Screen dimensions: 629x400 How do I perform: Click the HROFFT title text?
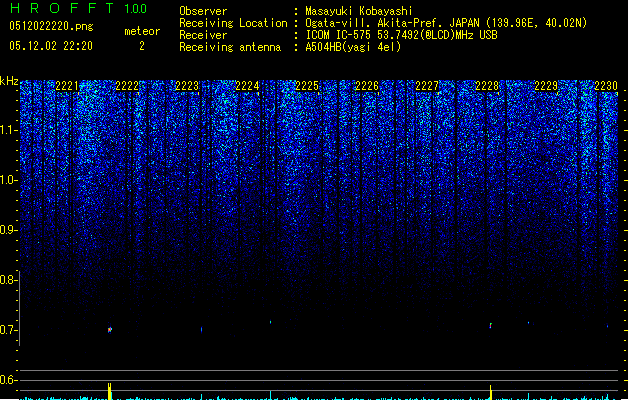point(62,8)
